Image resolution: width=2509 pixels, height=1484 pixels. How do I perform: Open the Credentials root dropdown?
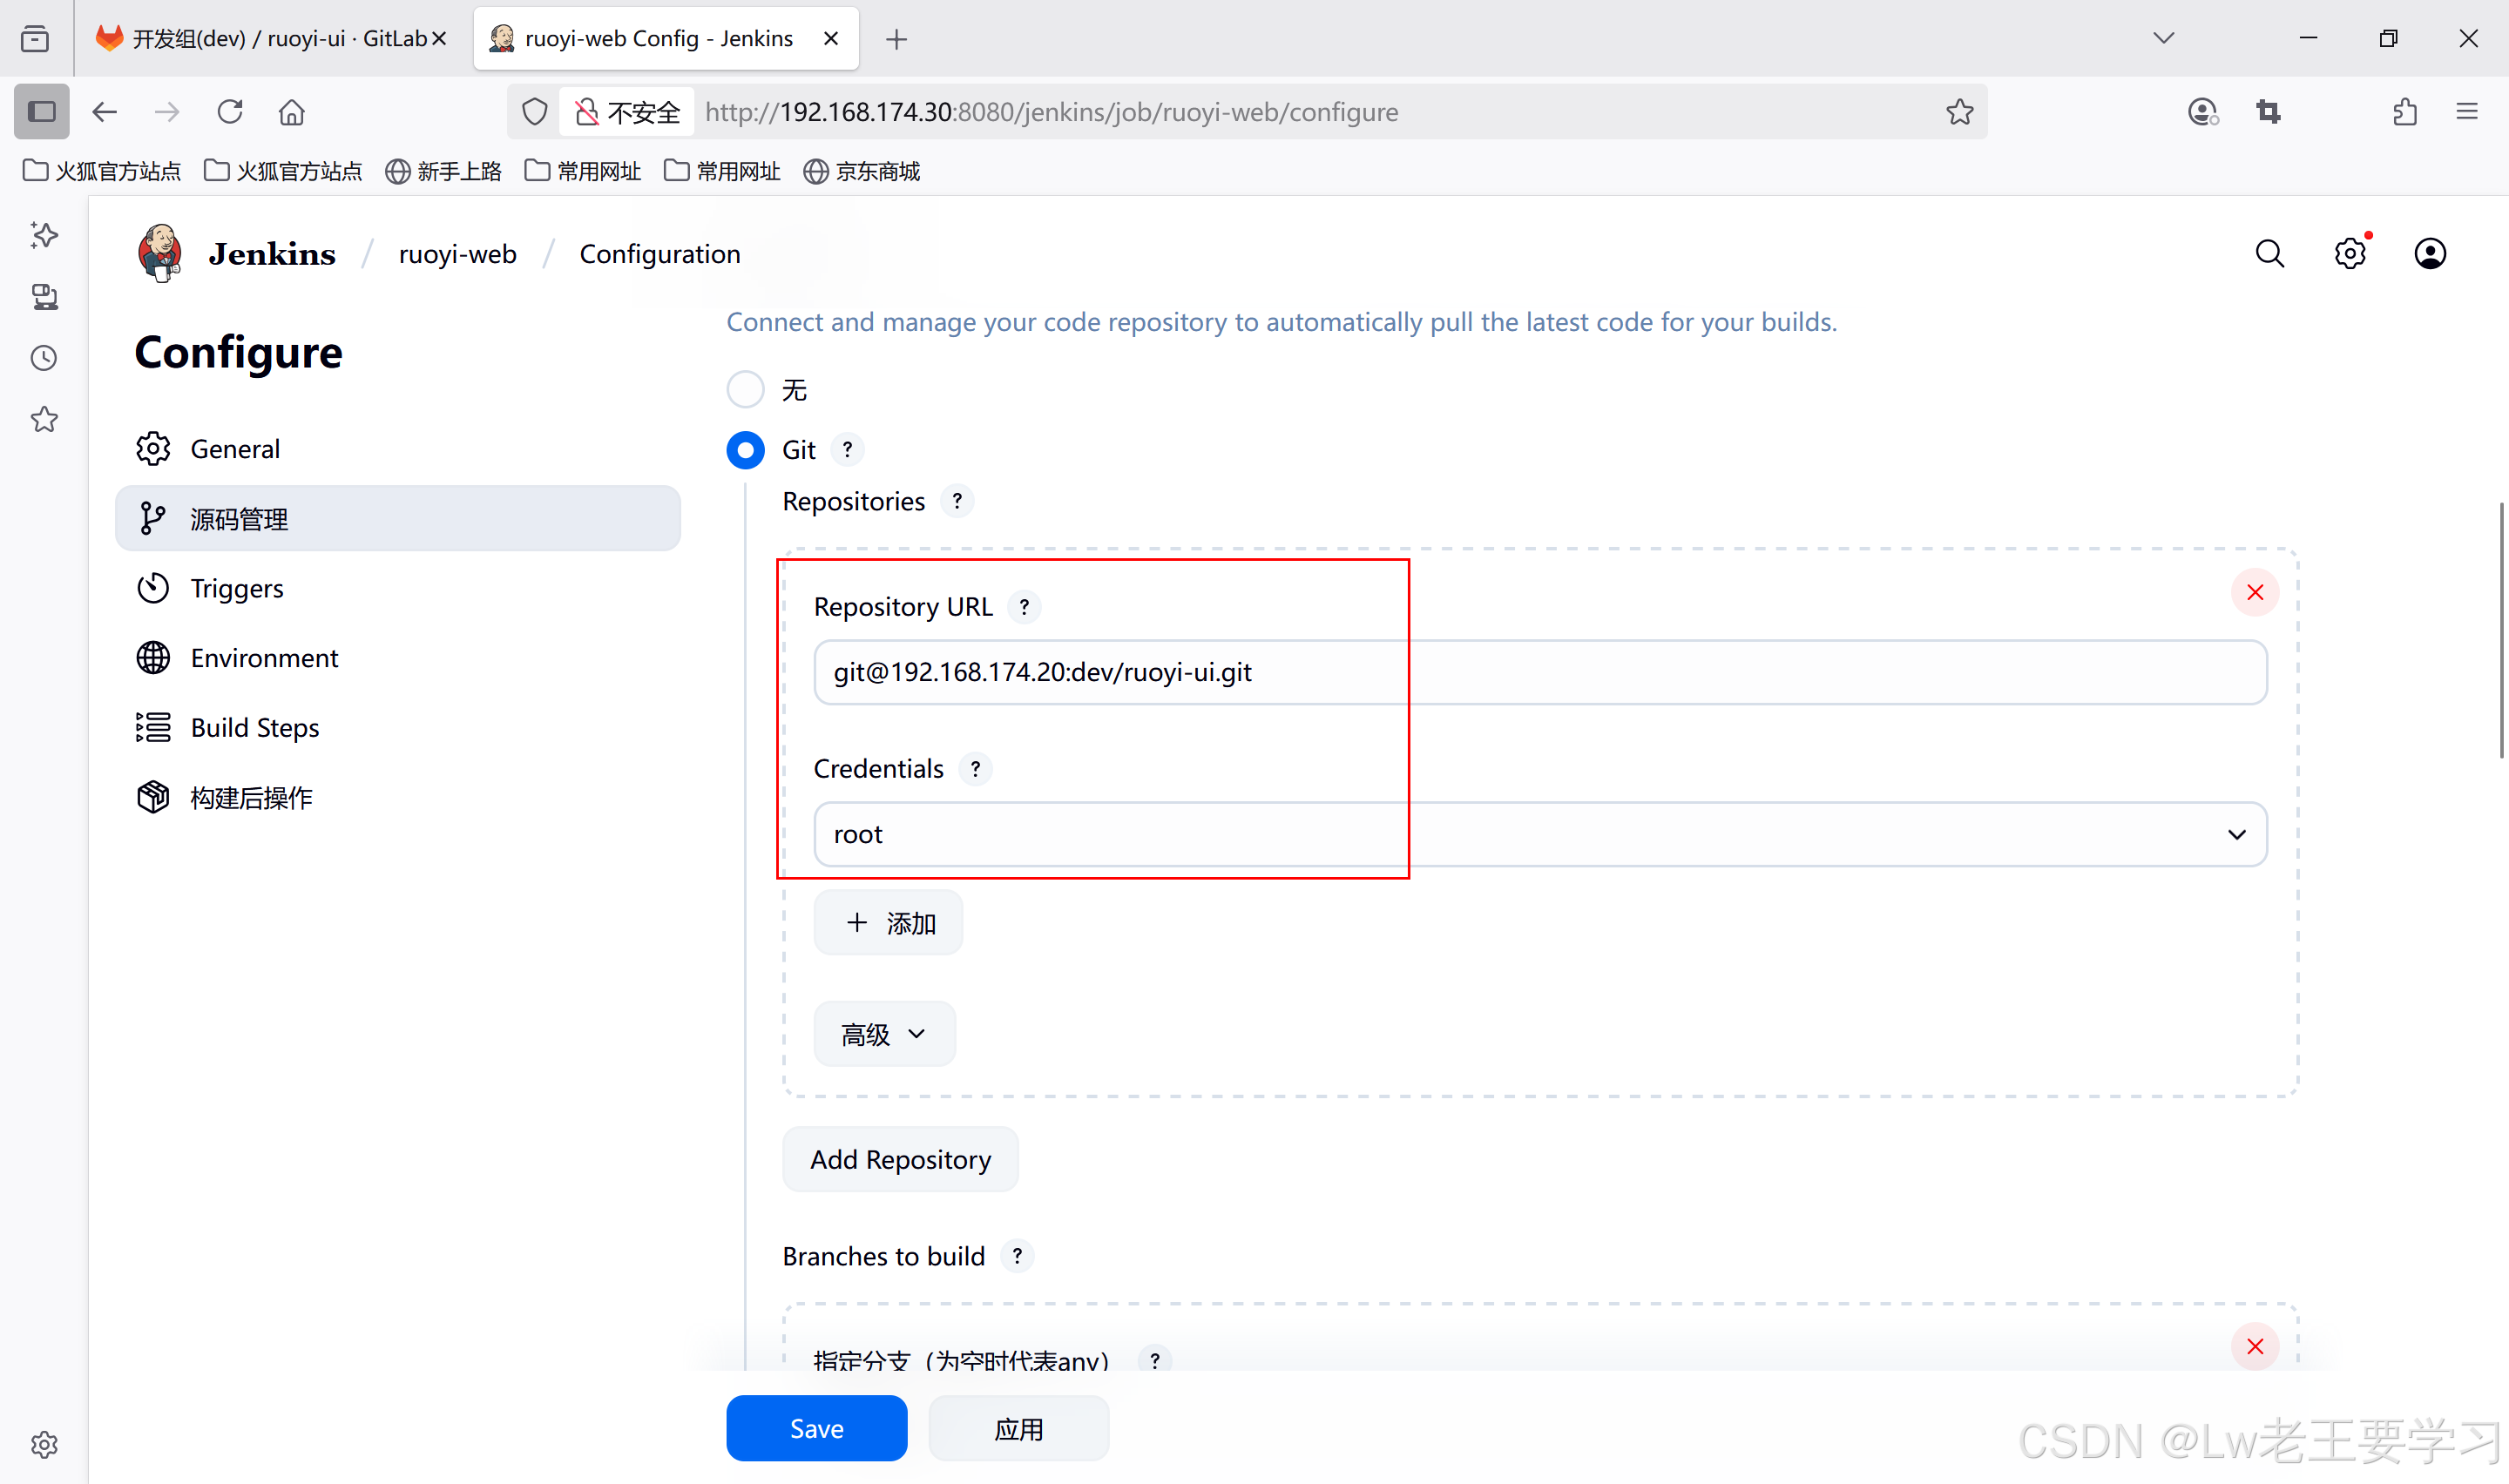point(1539,834)
